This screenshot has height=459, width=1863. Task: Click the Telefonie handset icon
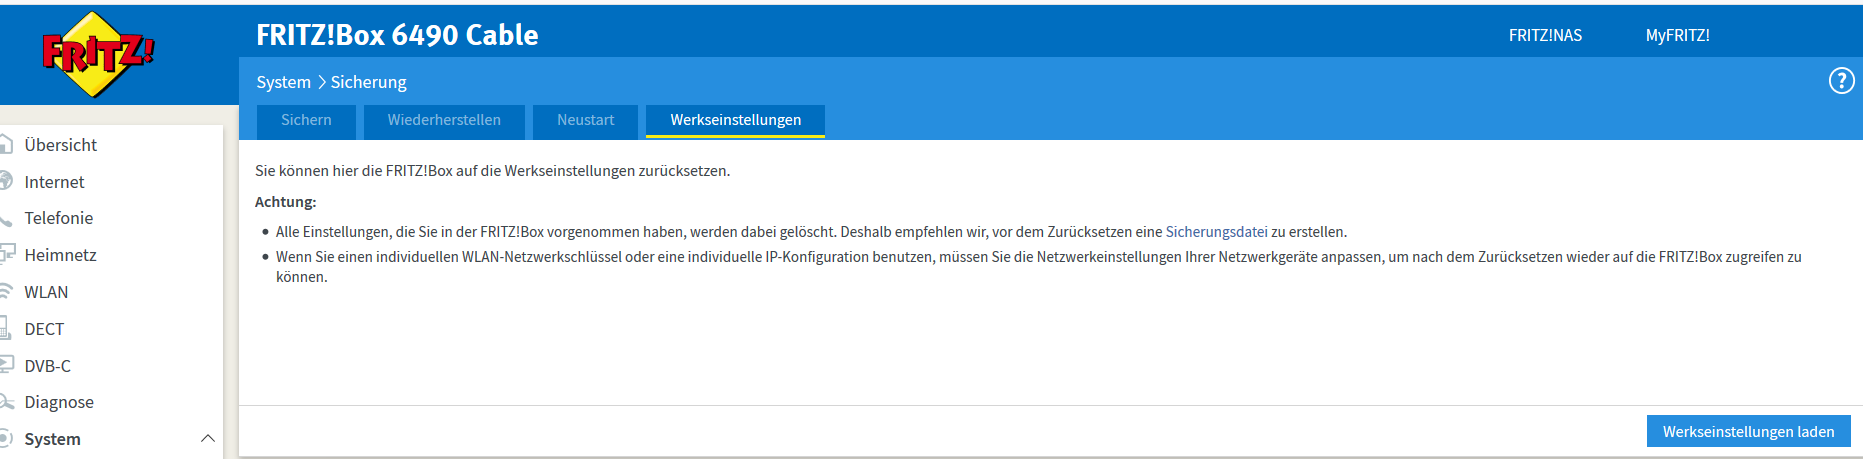5,218
